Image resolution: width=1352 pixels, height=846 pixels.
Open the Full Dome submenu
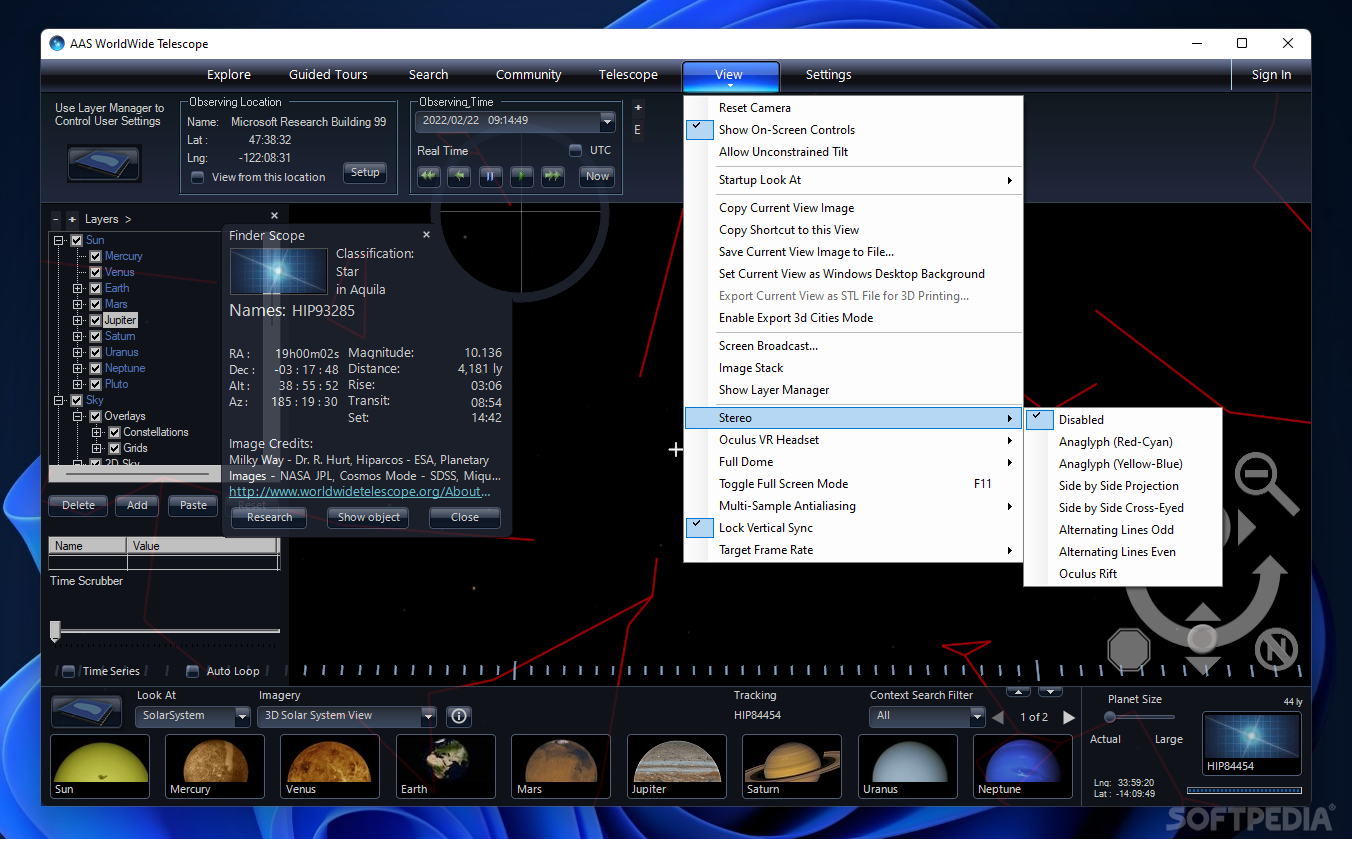coord(853,462)
